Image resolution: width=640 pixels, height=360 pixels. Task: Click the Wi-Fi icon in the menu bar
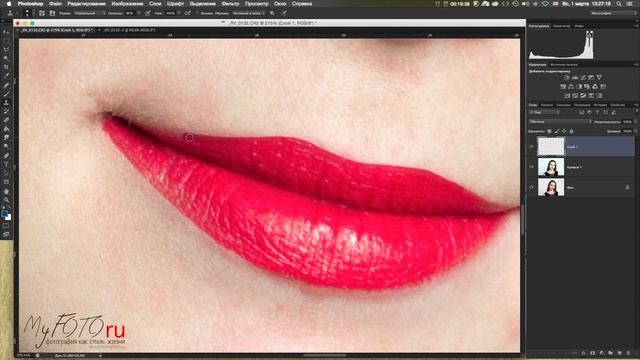tap(545, 4)
